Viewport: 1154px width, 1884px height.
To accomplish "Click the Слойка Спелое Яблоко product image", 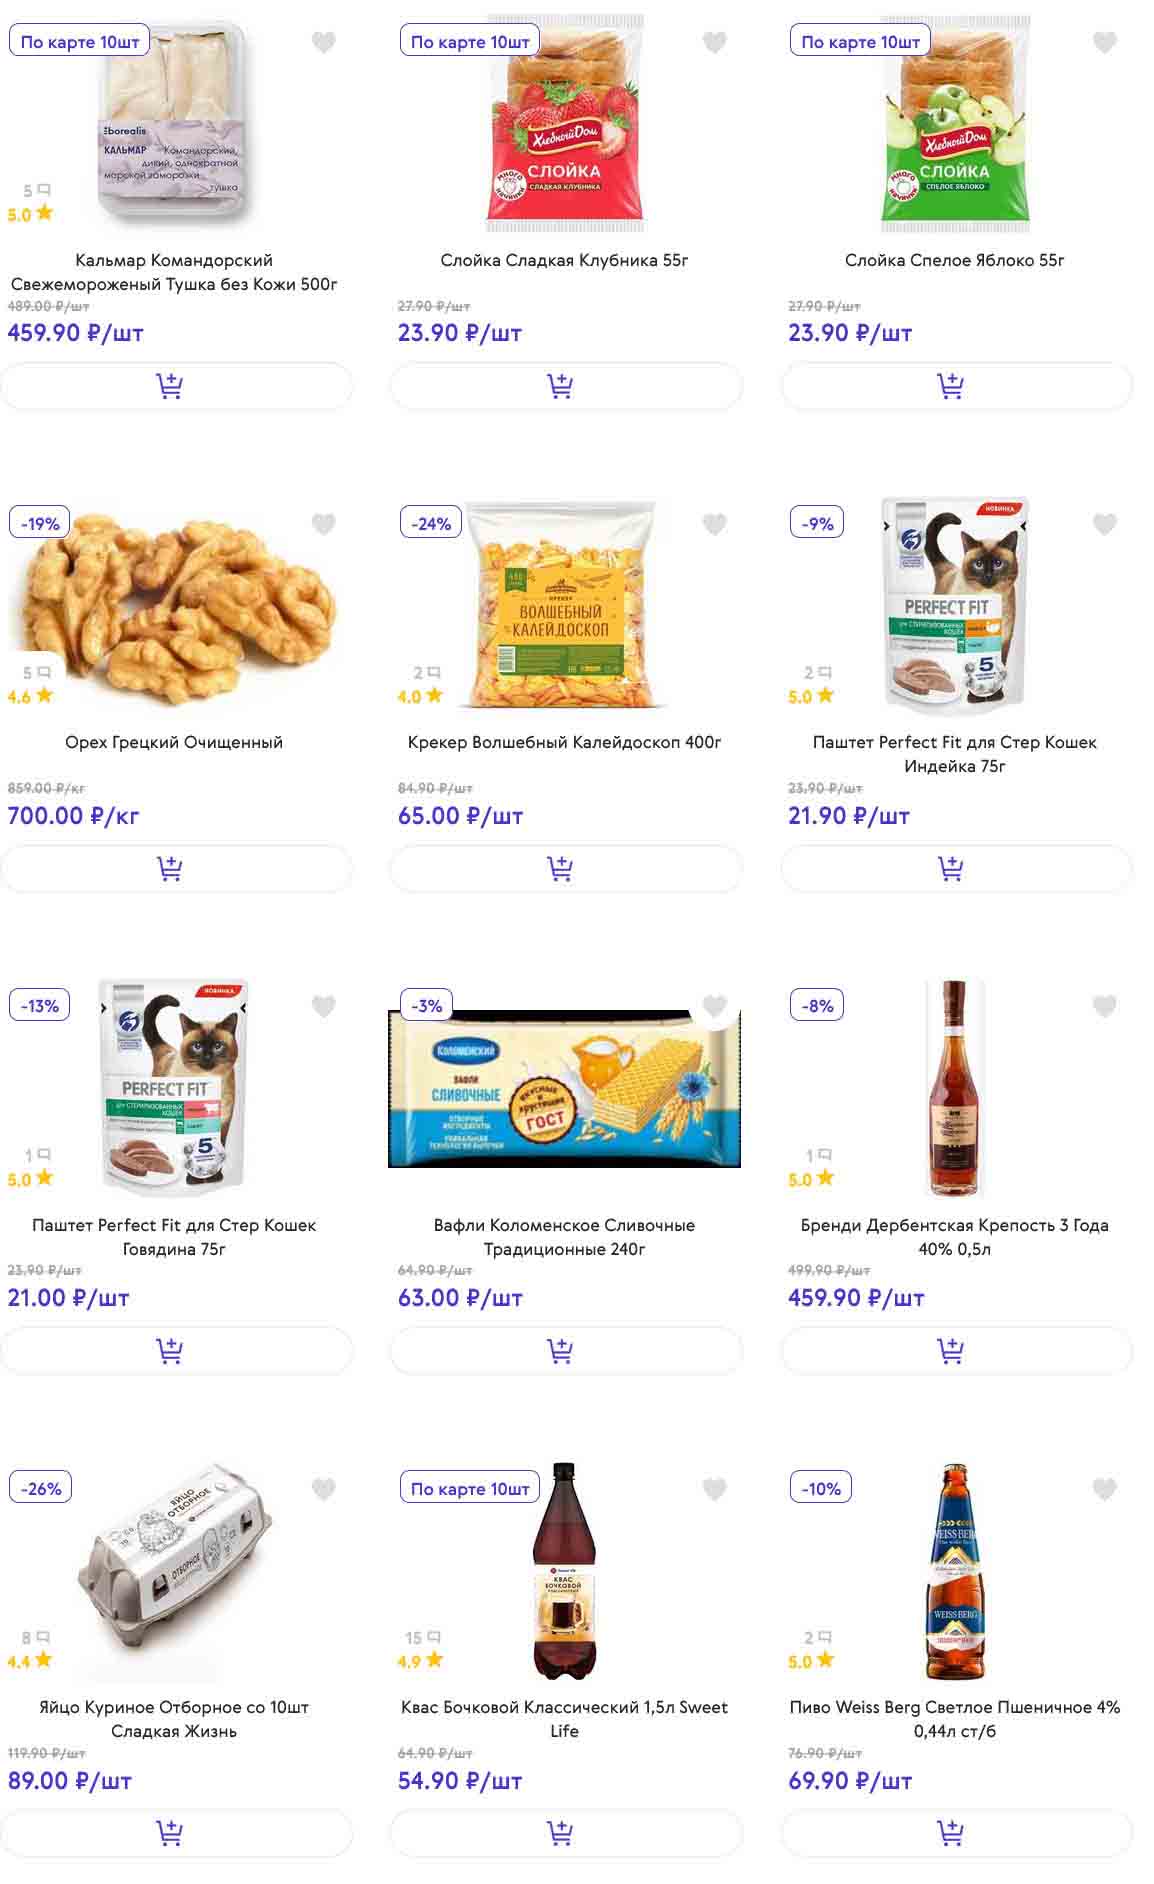I will pos(955,125).
